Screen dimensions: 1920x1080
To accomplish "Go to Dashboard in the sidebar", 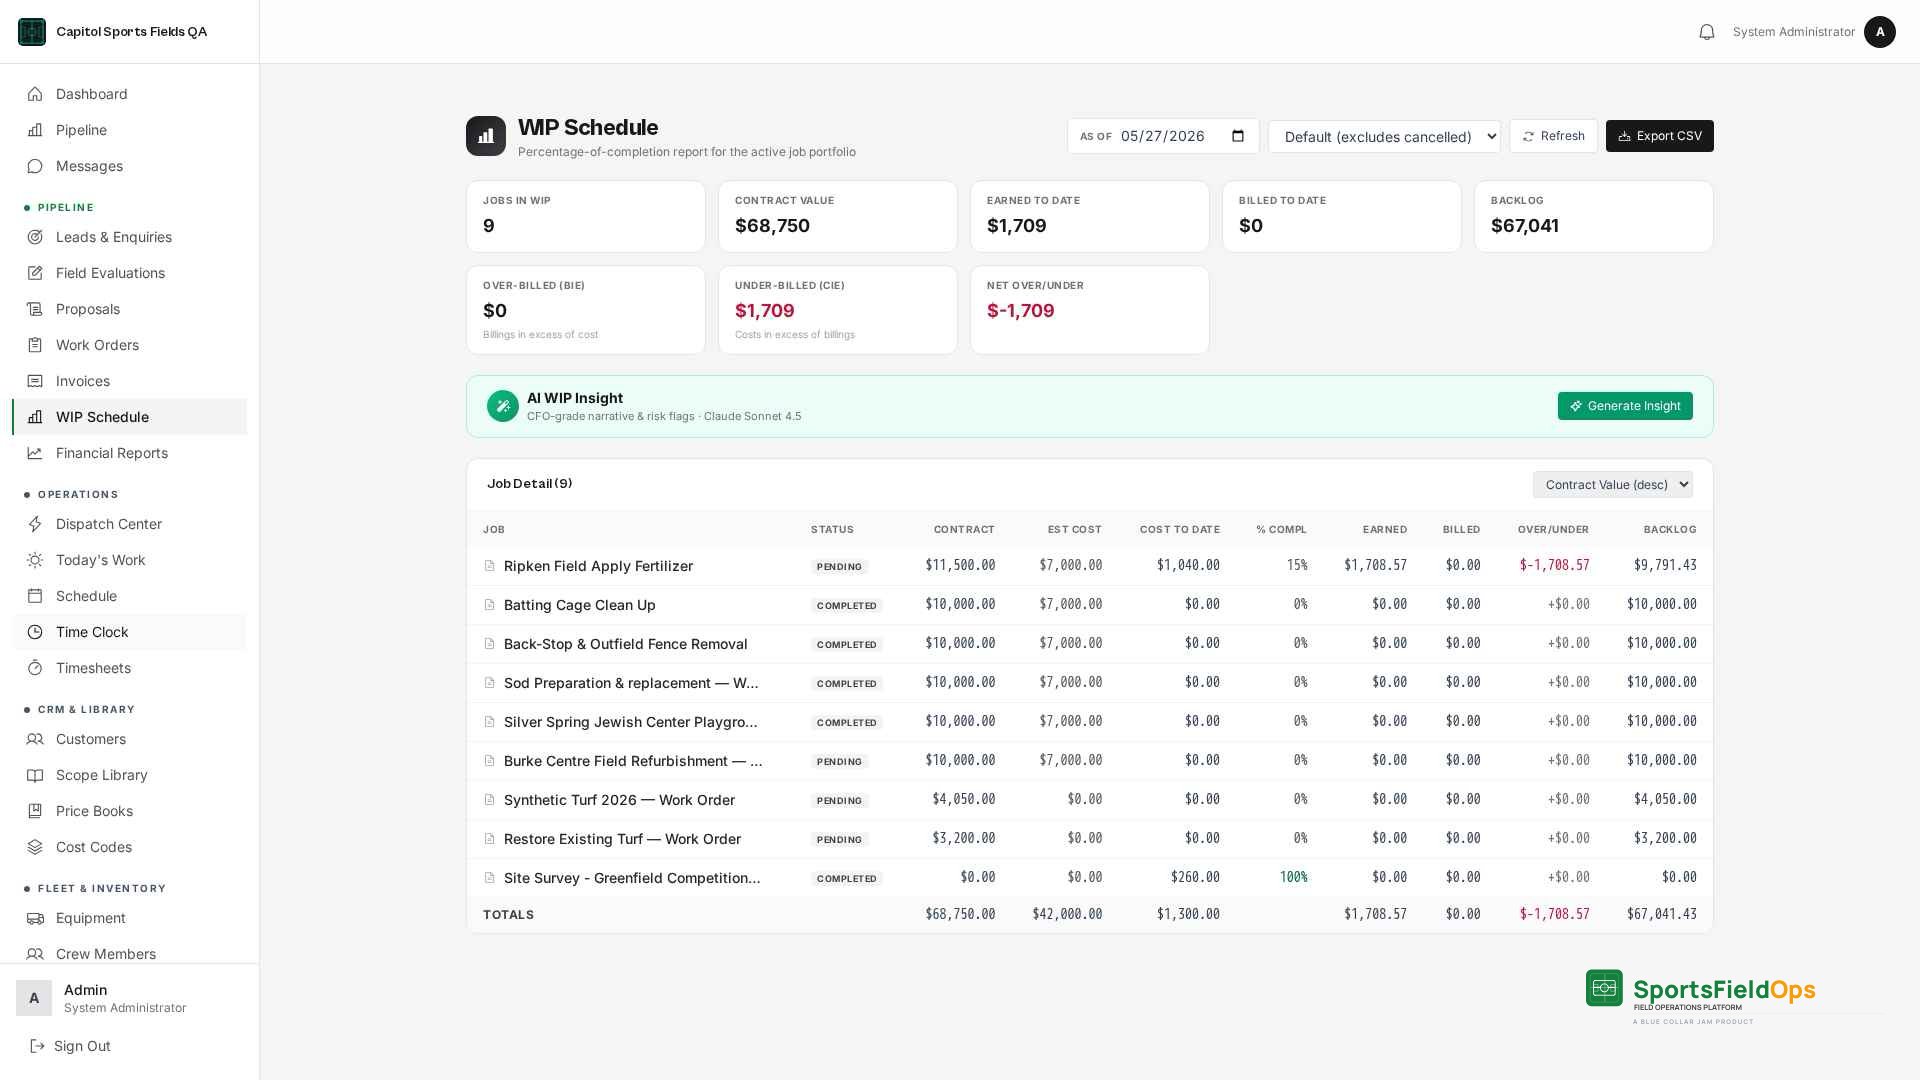I will [130, 94].
